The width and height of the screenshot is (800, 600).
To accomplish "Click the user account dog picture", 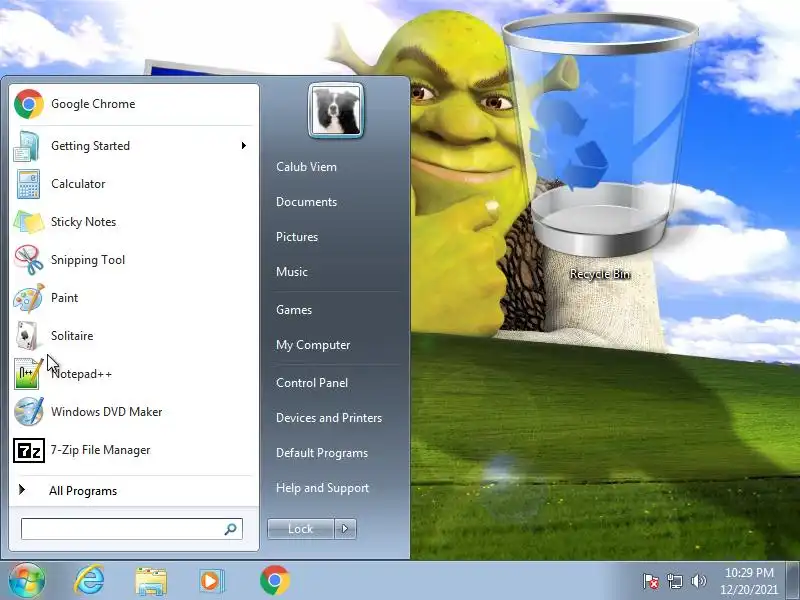I will pyautogui.click(x=336, y=110).
